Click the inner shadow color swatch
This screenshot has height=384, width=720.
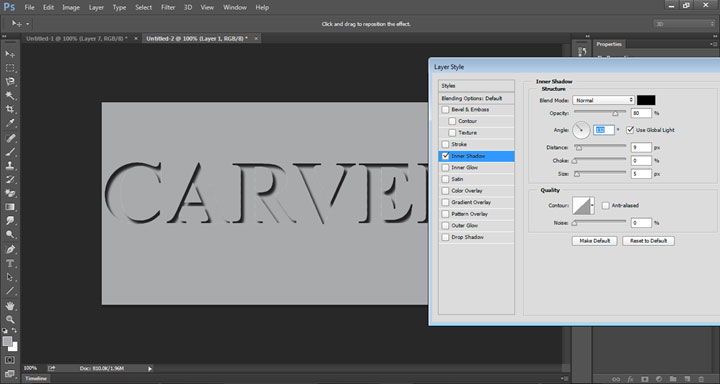[x=646, y=100]
